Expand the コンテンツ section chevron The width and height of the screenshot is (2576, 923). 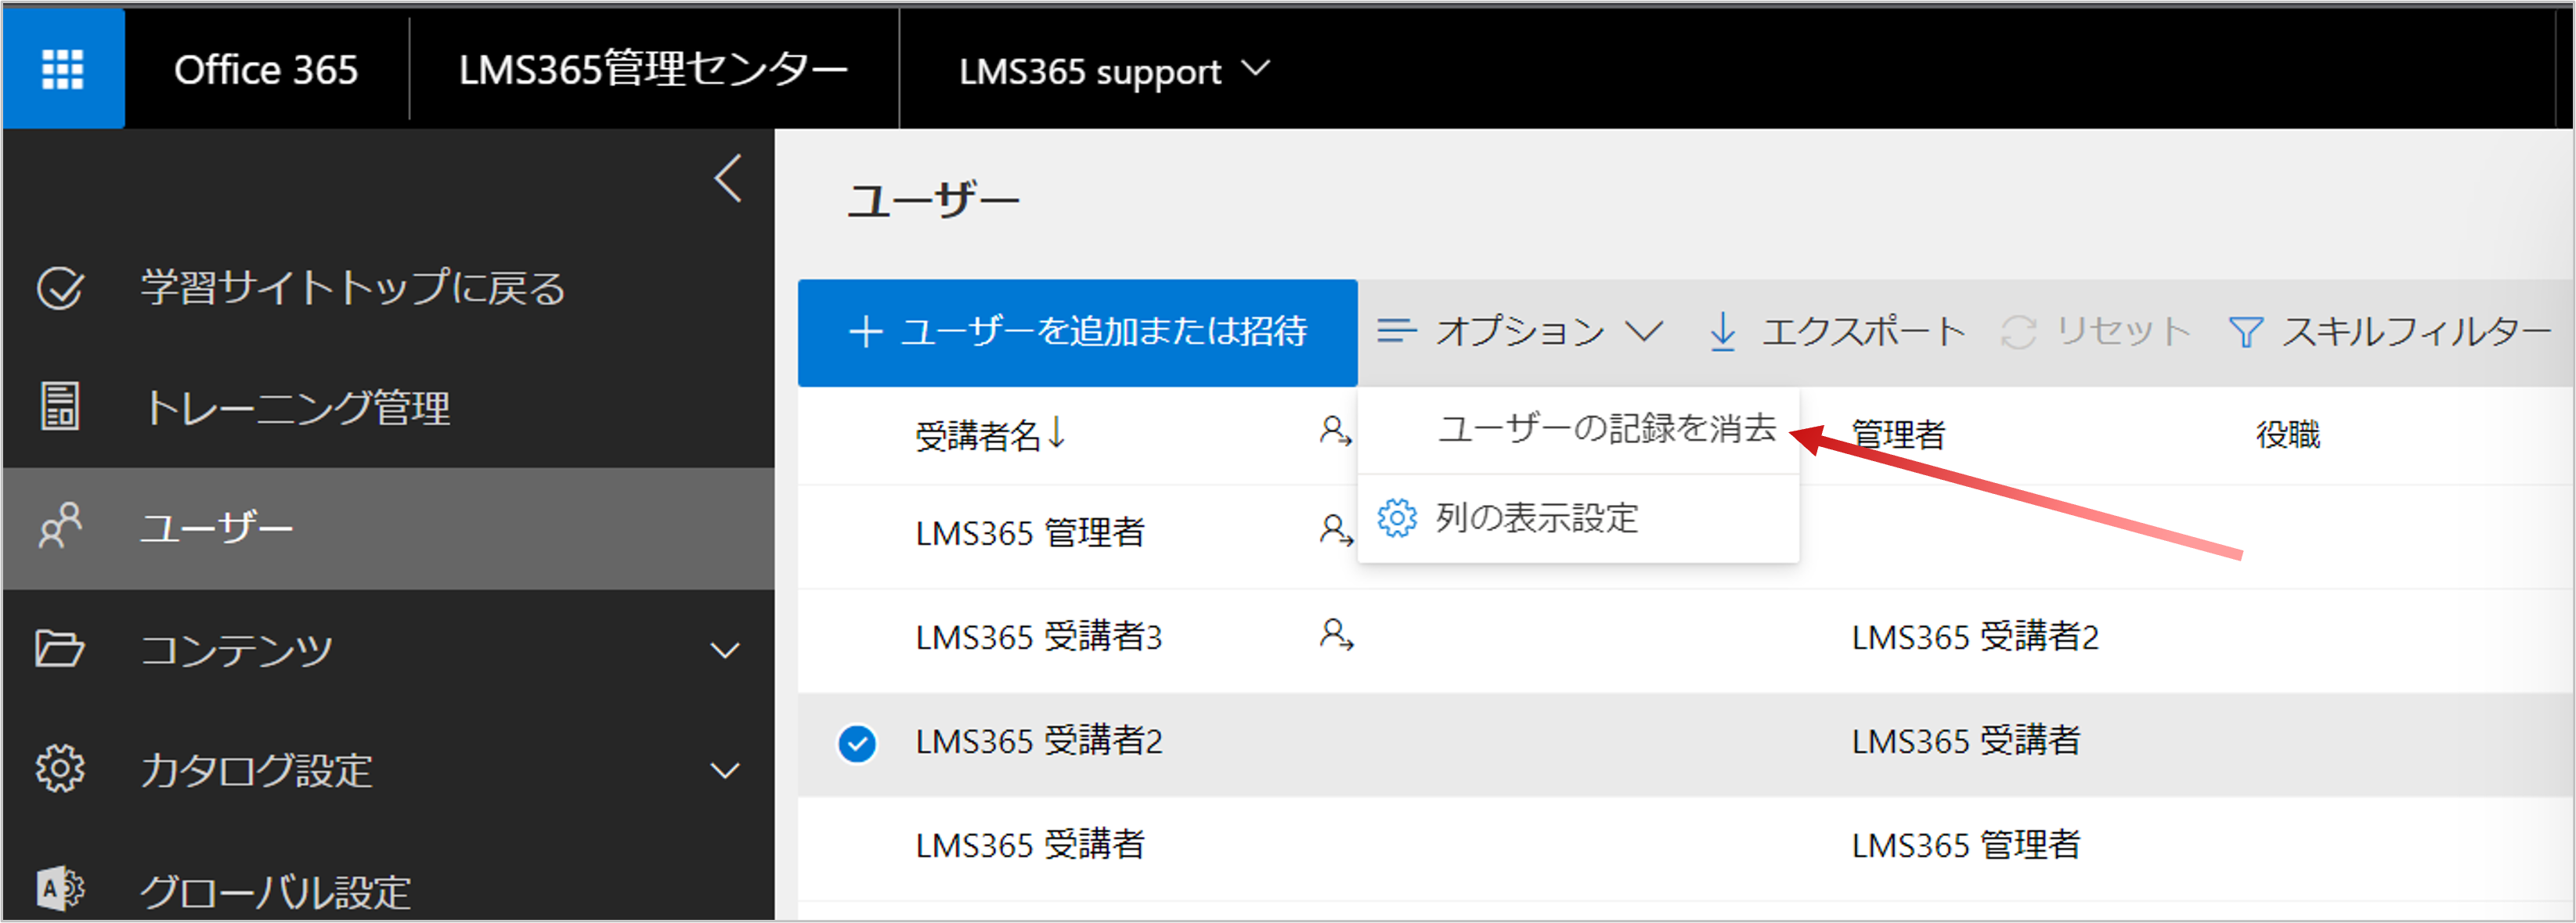pyautogui.click(x=725, y=650)
